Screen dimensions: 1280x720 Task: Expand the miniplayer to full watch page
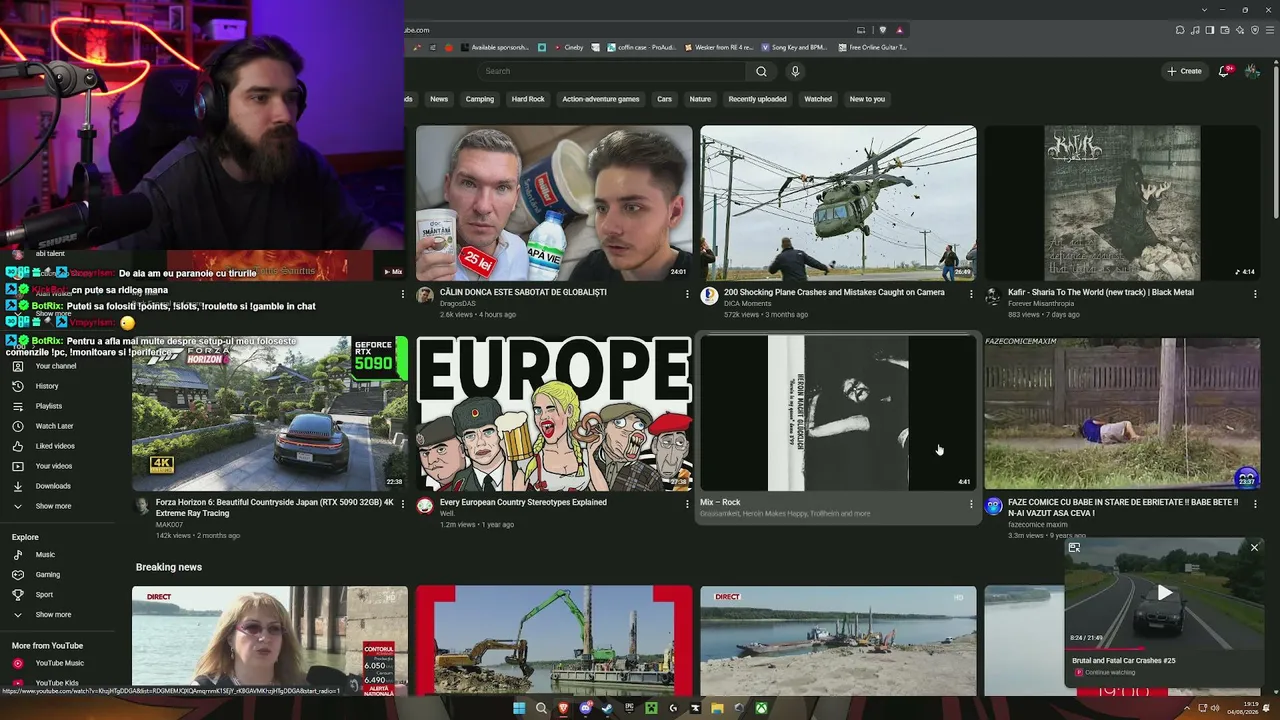(1074, 548)
